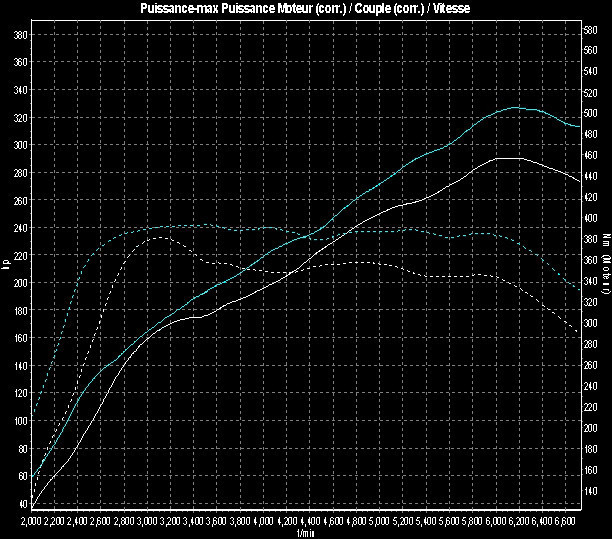
Task: Click the peak of the solid cyan power curve
Action: coord(516,107)
